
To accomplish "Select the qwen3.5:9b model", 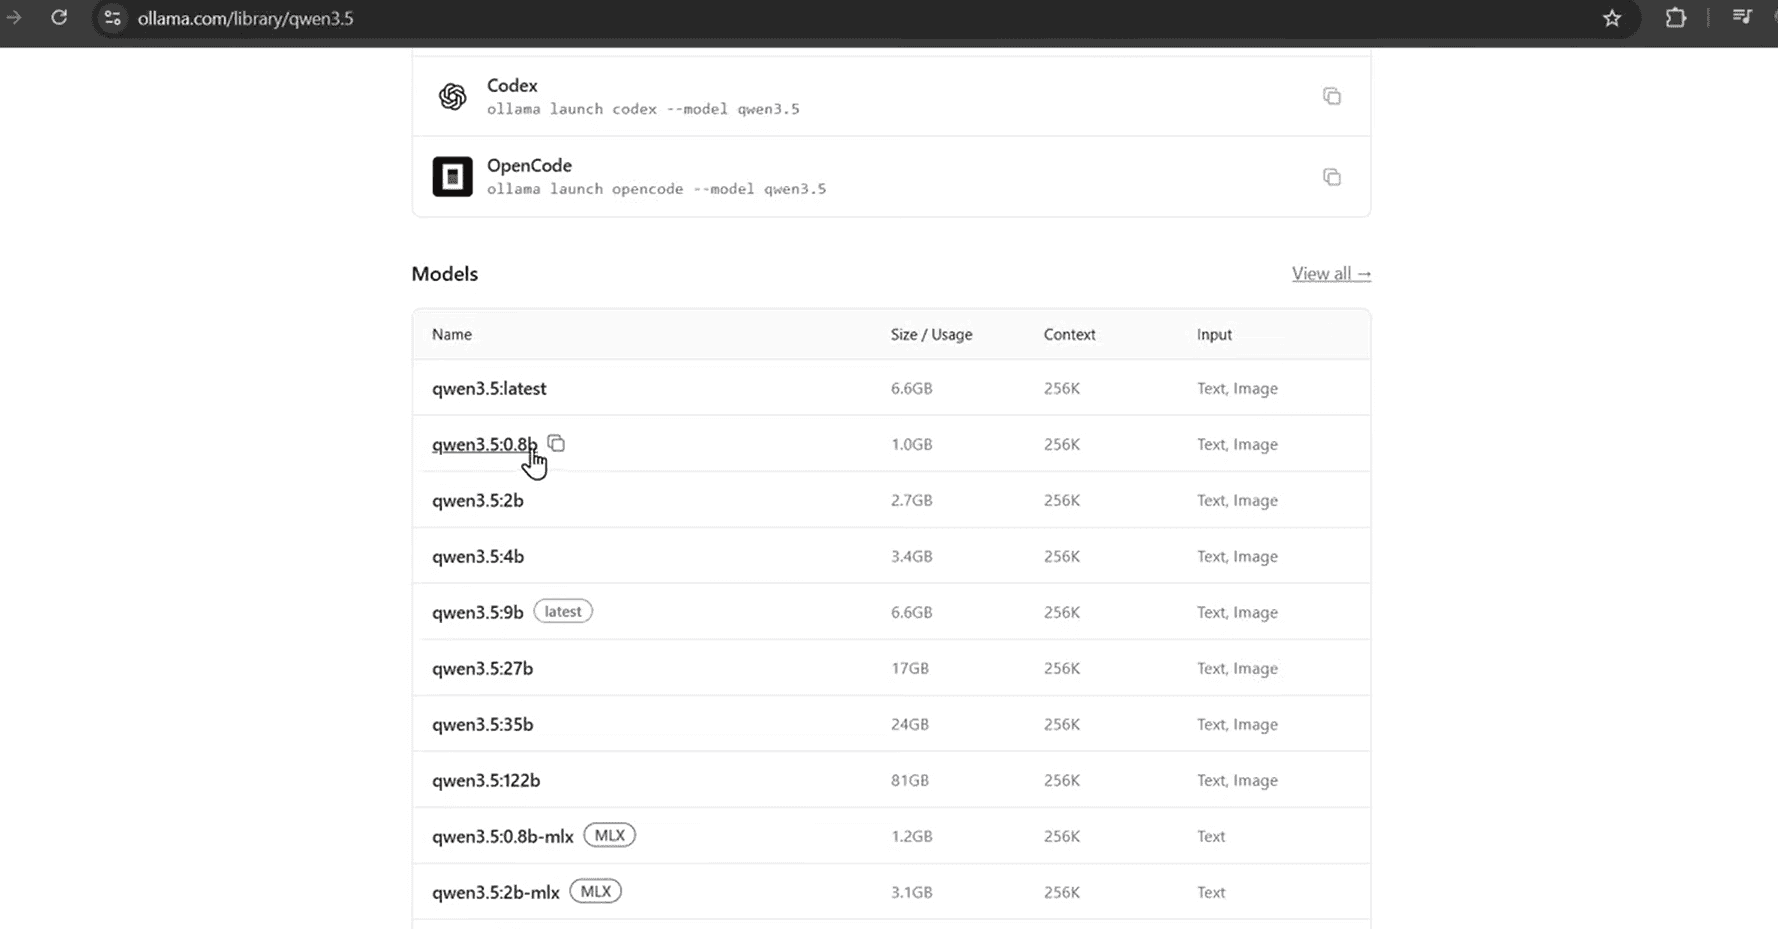I will [477, 612].
